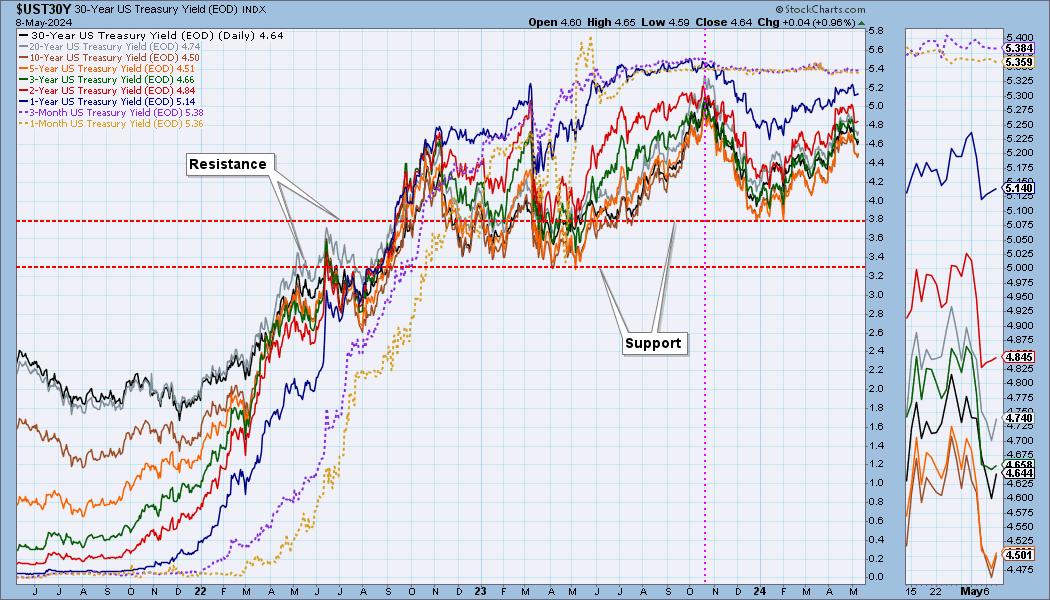
Task: Click the Close 4.64 value in header
Action: point(724,22)
